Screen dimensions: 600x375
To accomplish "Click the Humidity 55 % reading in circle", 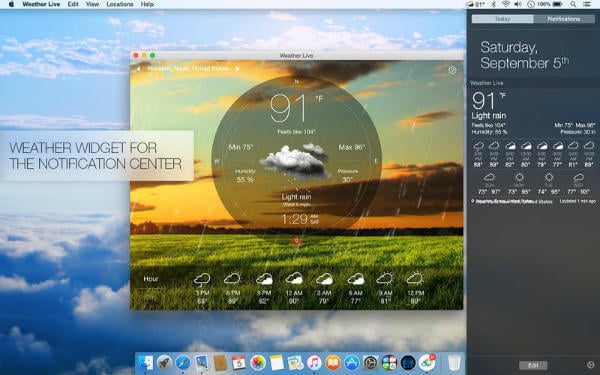I will coord(245,176).
